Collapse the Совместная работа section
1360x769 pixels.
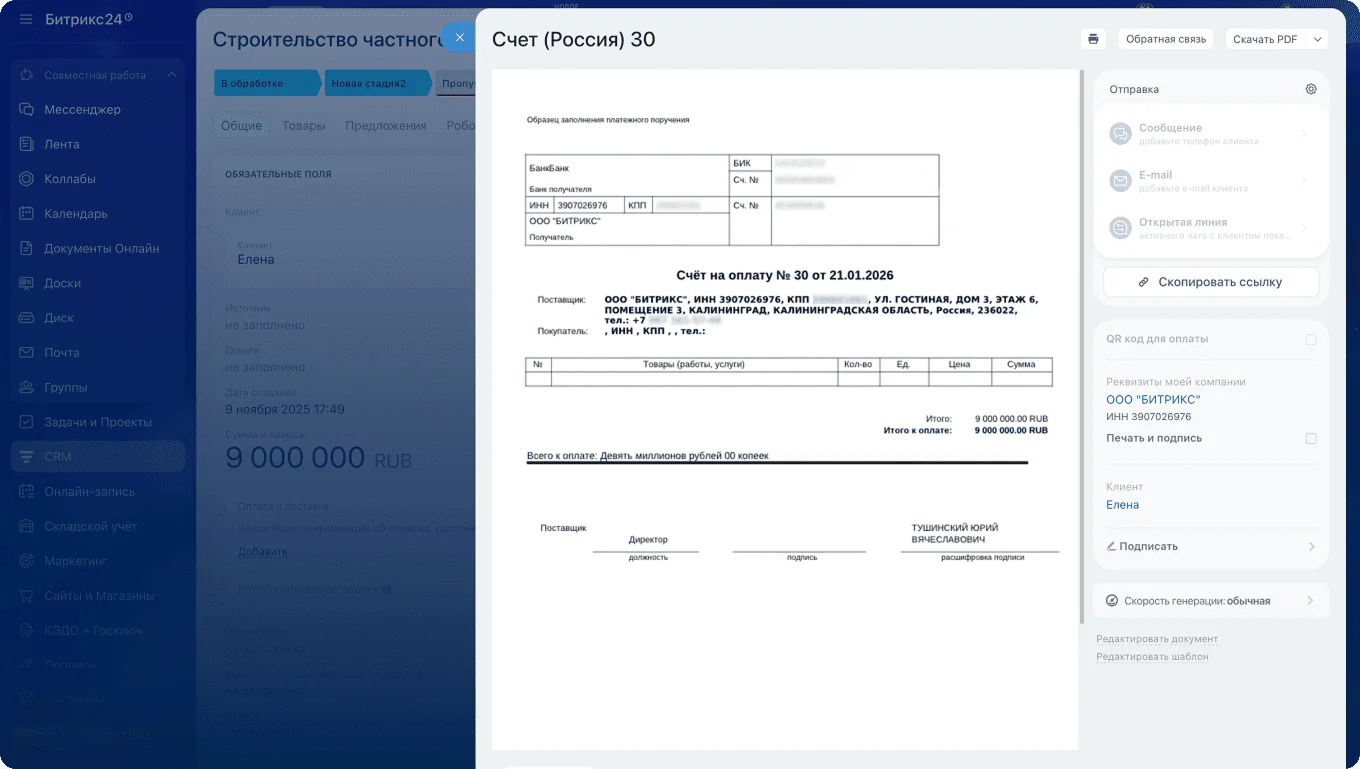[171, 75]
